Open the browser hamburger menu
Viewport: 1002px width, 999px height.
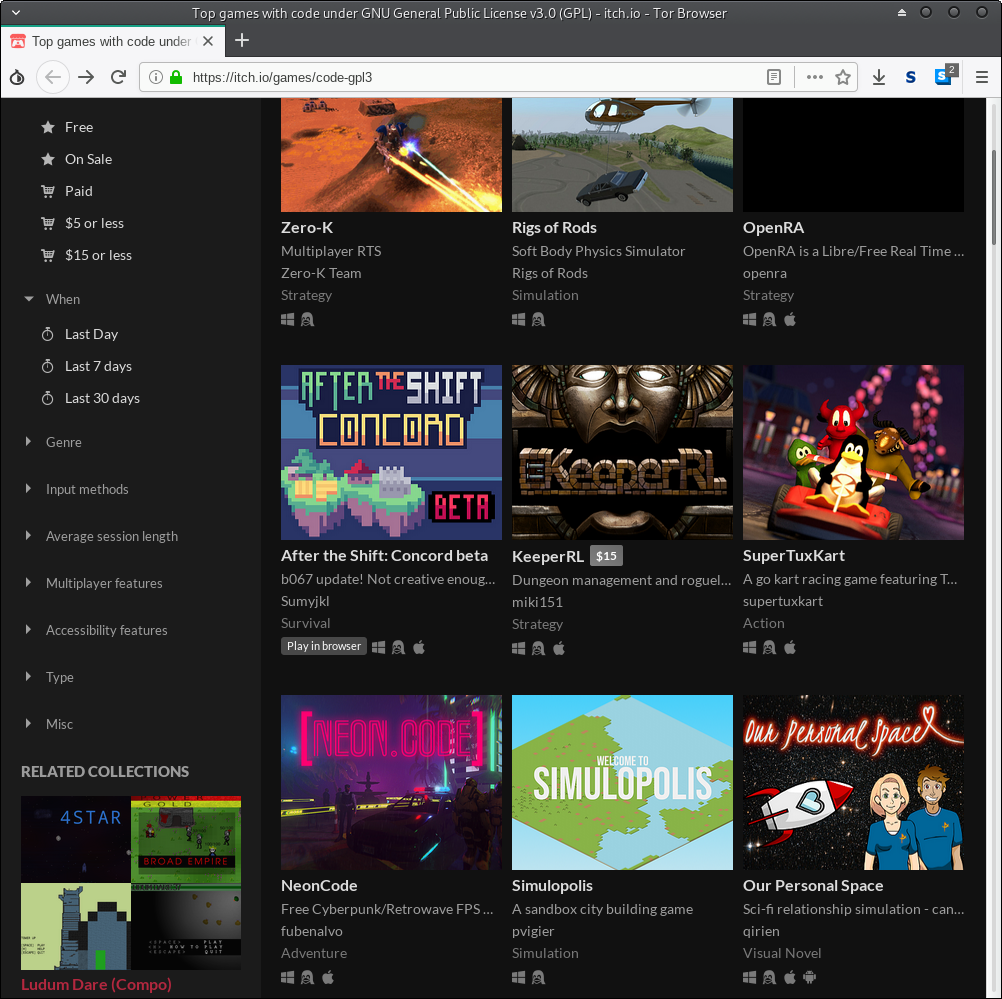pyautogui.click(x=982, y=77)
